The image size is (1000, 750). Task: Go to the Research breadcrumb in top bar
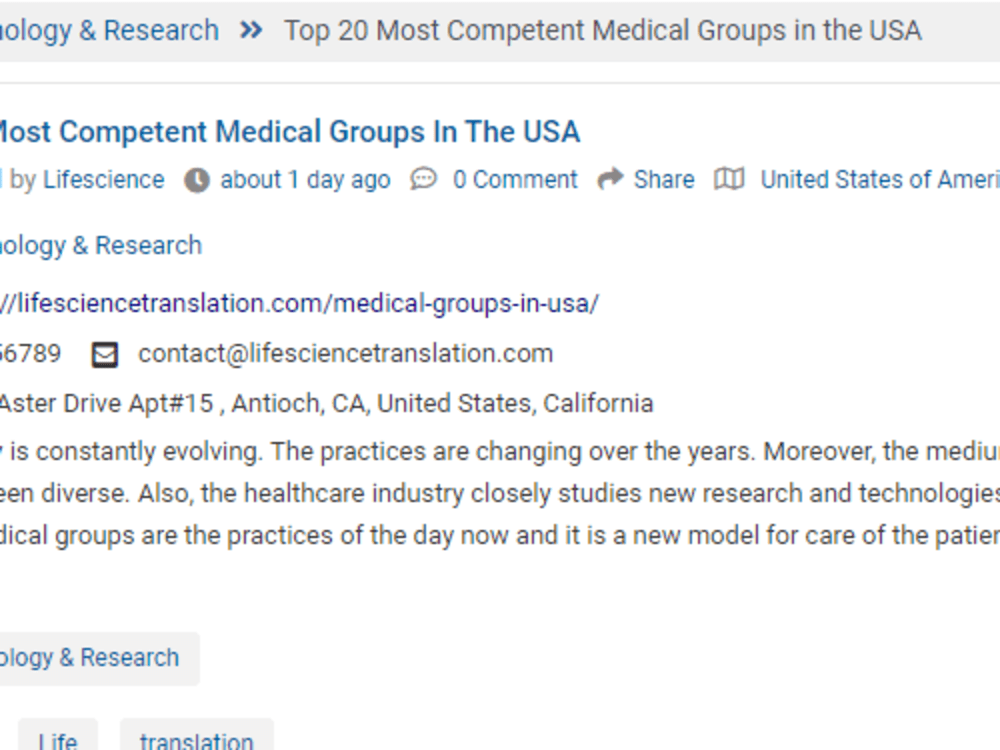[109, 31]
